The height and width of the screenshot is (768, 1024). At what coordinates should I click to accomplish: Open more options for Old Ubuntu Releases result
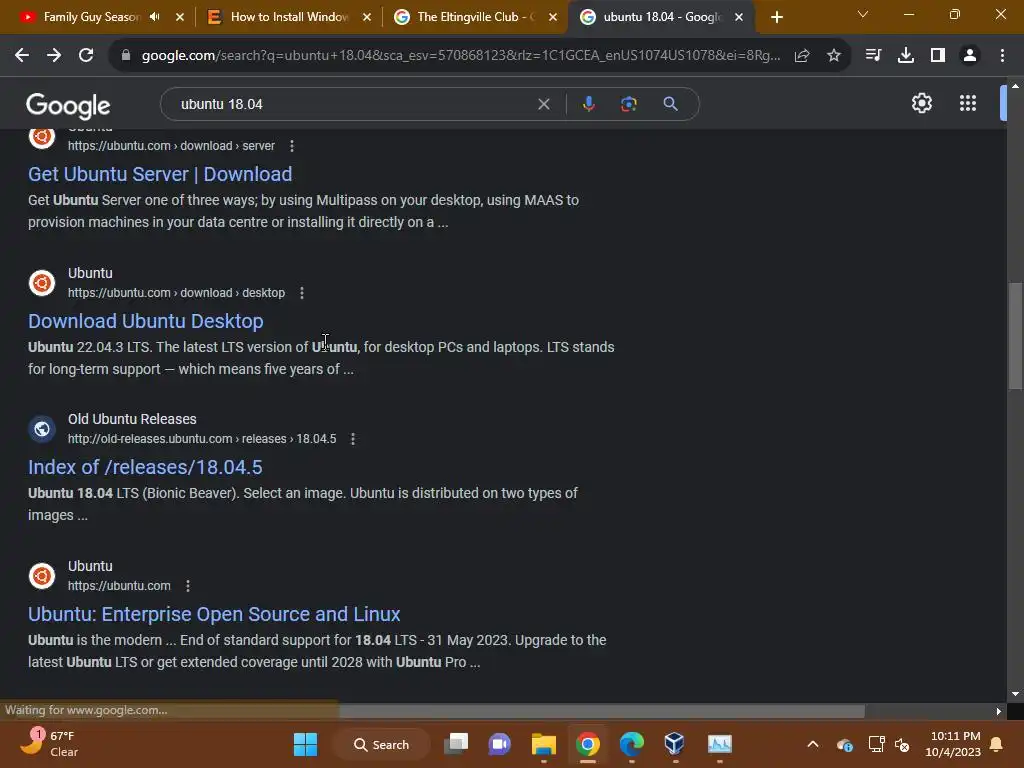353,439
